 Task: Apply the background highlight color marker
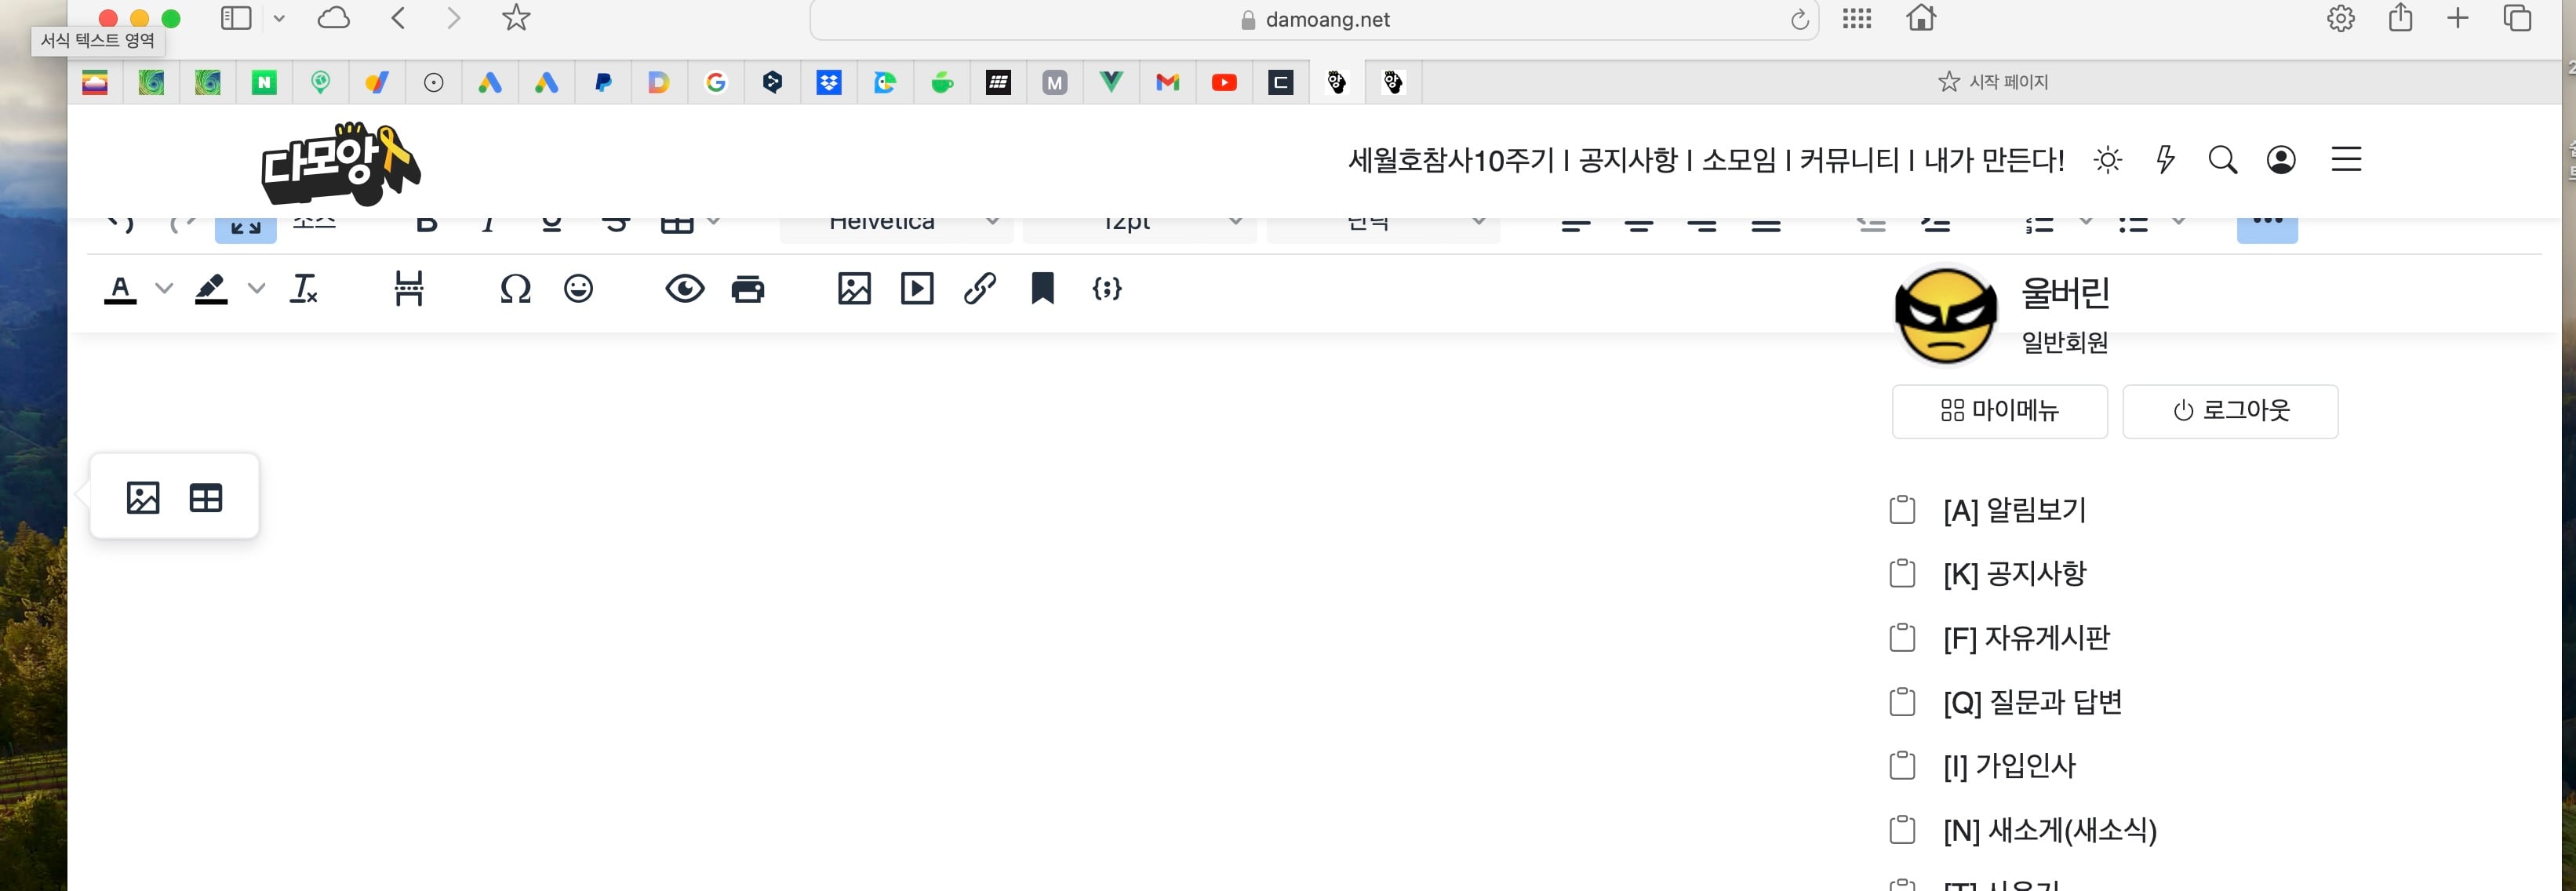(x=211, y=289)
